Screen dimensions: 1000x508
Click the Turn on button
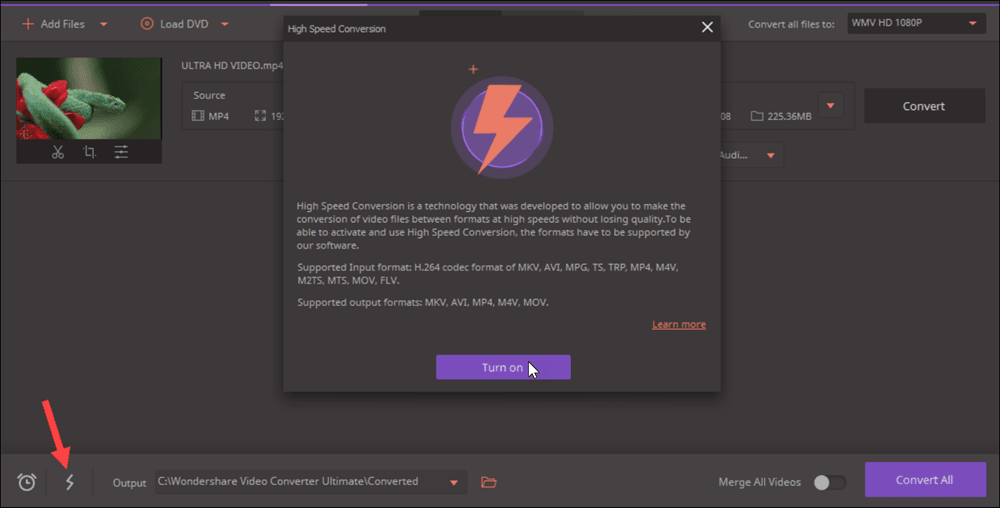(x=503, y=367)
